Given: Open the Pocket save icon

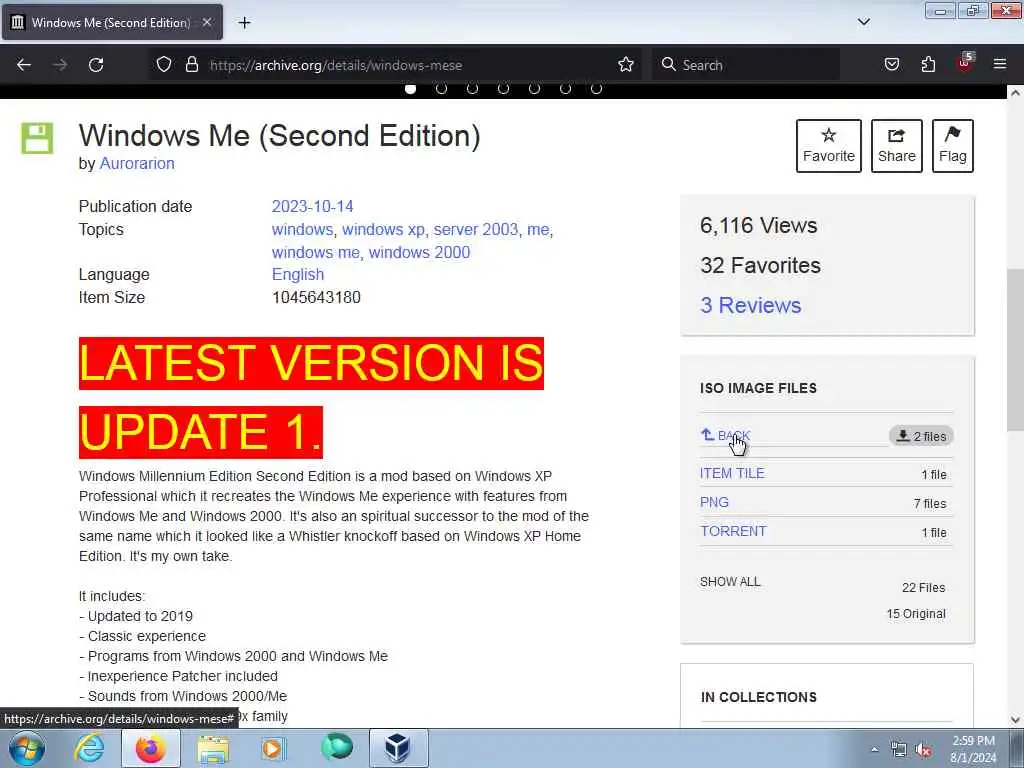Looking at the screenshot, I should 891,64.
